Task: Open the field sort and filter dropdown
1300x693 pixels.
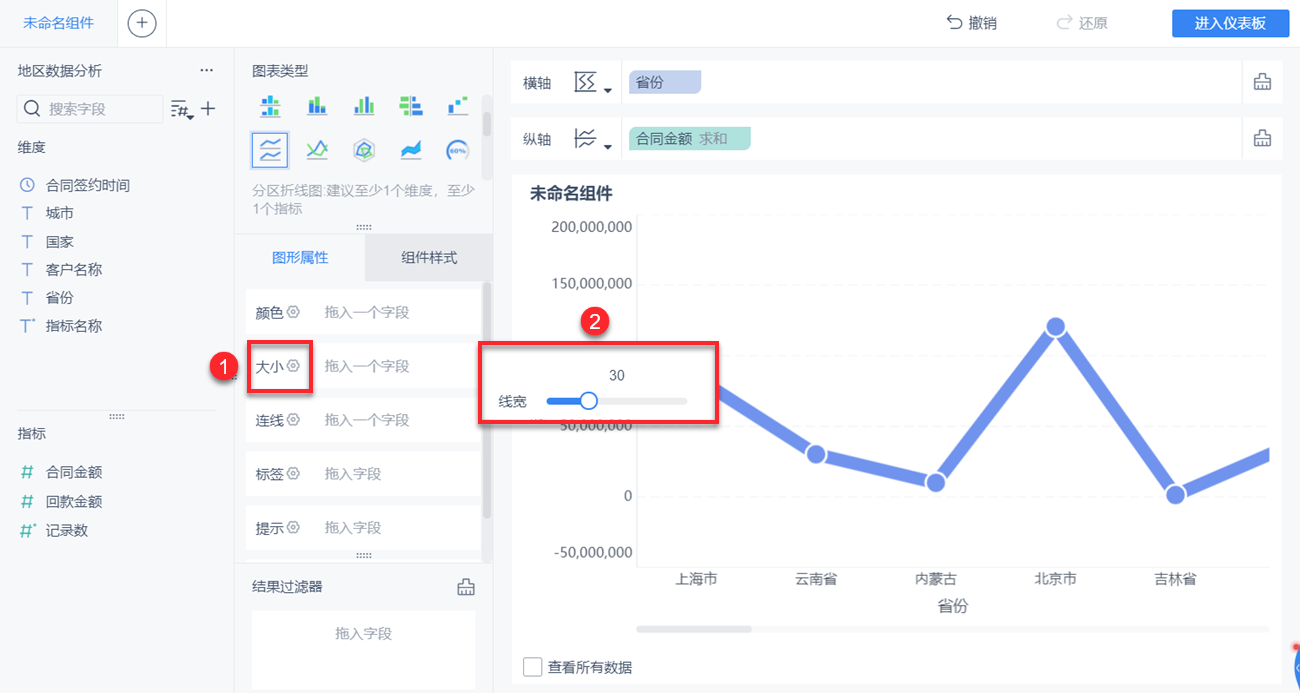Action: pos(182,109)
